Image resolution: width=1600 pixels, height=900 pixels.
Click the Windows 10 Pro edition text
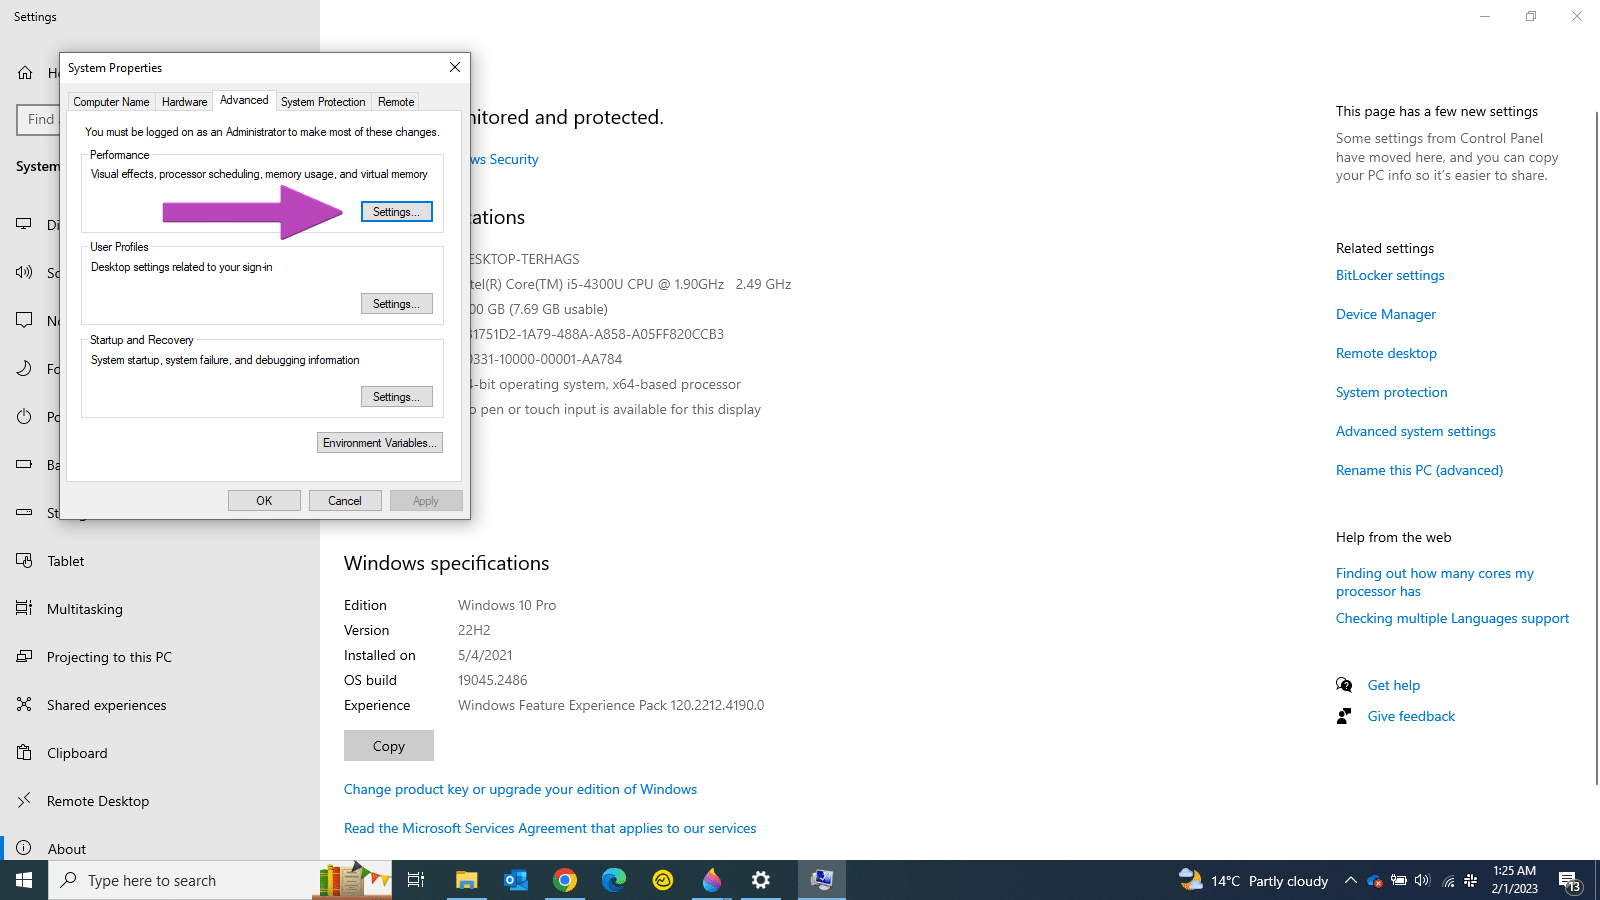507,605
